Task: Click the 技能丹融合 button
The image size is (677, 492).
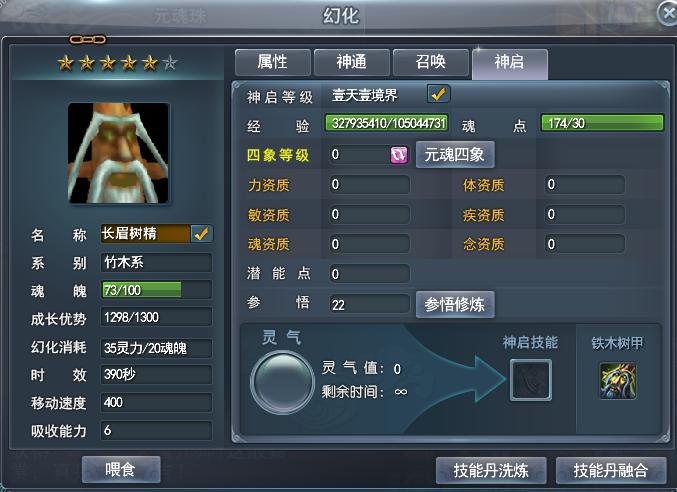Action: click(x=611, y=470)
